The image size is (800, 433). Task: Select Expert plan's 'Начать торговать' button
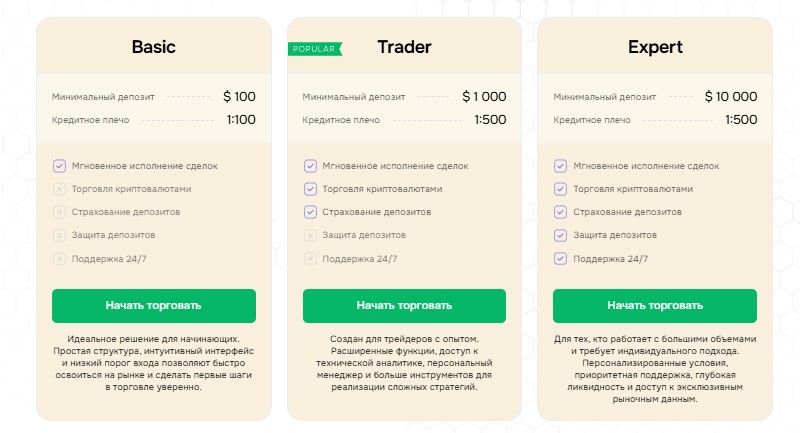pyautogui.click(x=655, y=305)
